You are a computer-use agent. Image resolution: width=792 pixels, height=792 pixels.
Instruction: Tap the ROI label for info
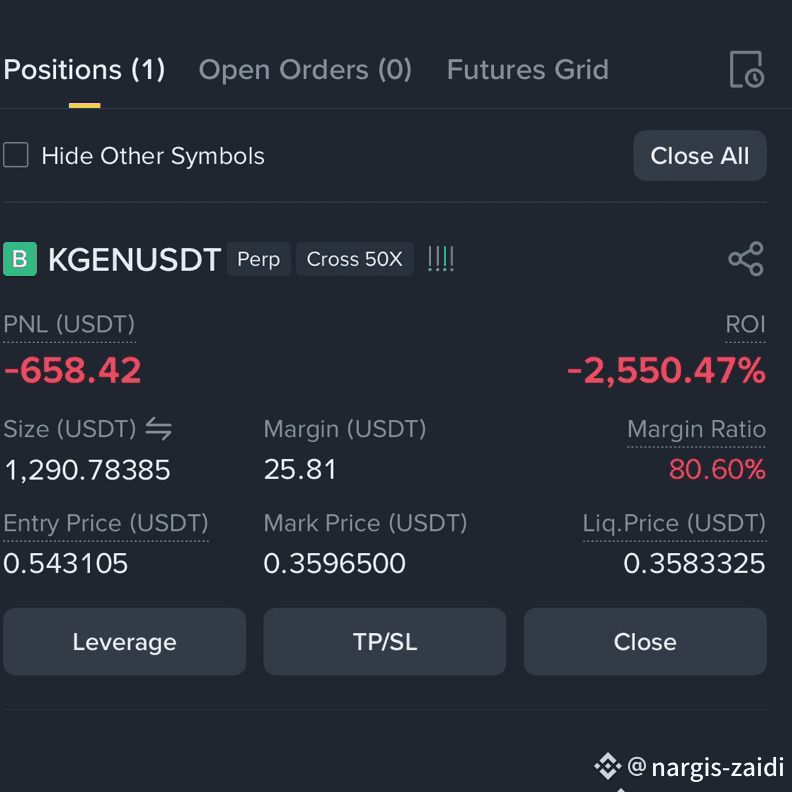tap(745, 324)
